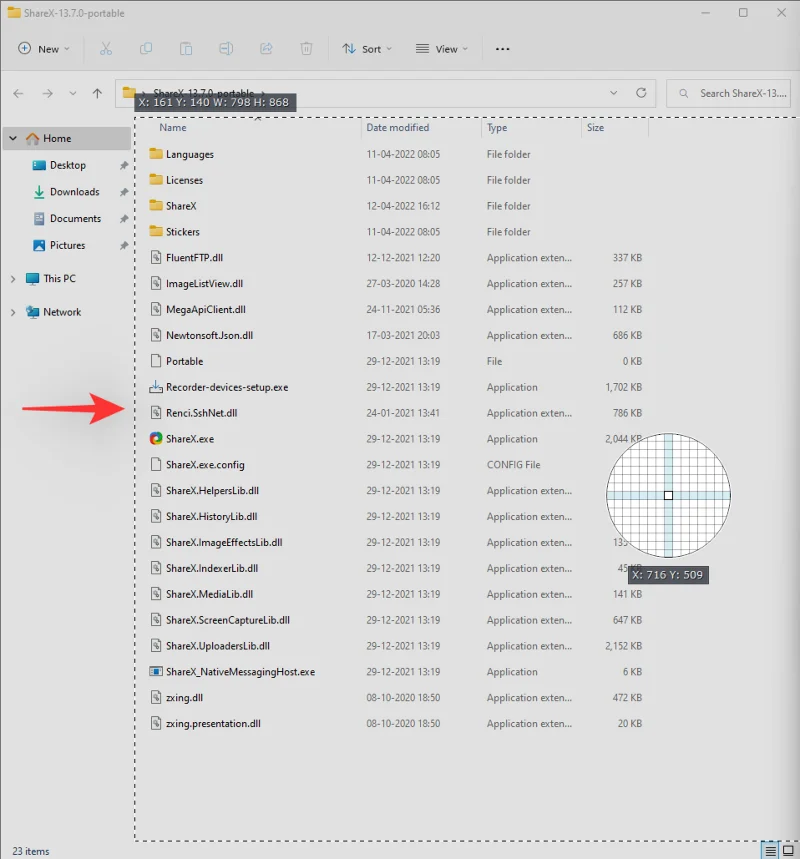Click the Cut scissors icon in toolbar
The image size is (800, 859).
105,48
